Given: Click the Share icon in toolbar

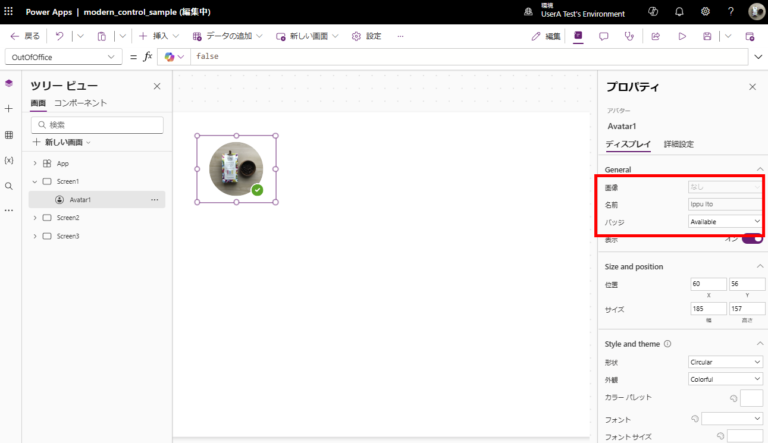Looking at the screenshot, I should tap(655, 36).
